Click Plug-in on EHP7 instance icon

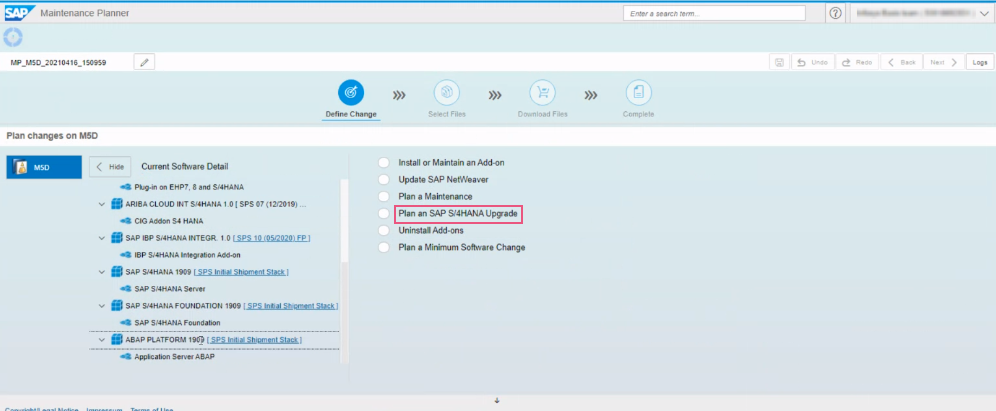click(126, 187)
